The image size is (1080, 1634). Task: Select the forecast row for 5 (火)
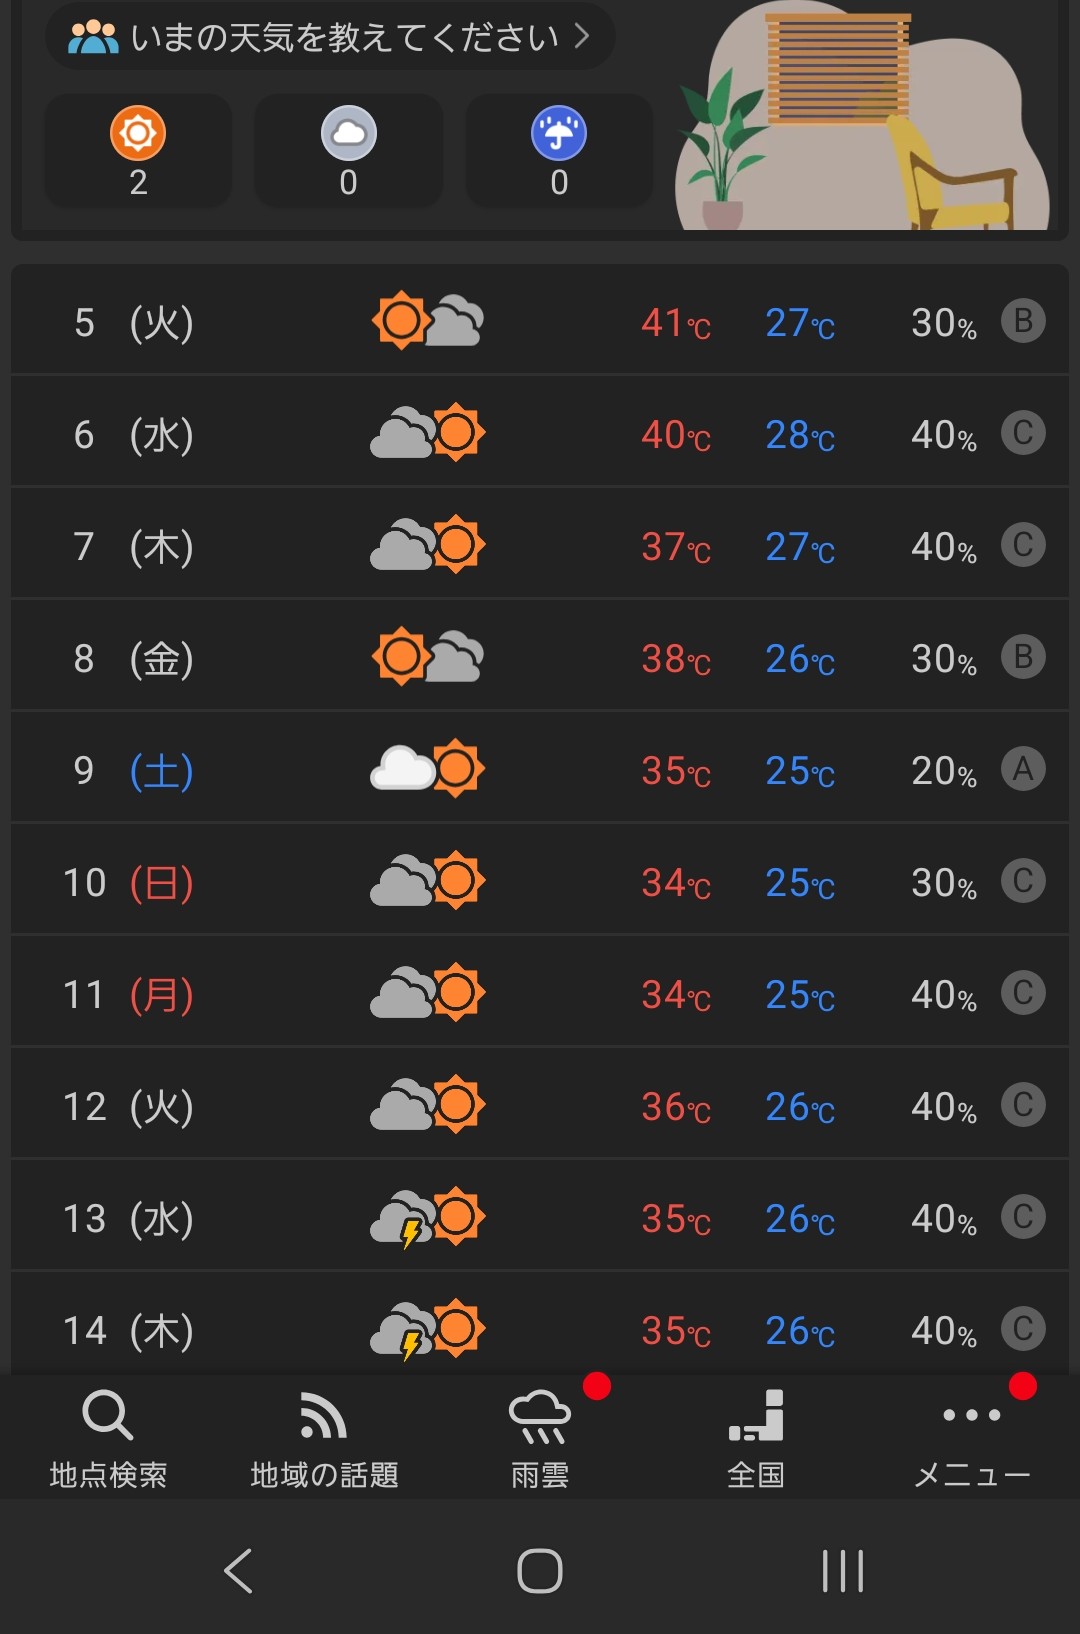(540, 322)
